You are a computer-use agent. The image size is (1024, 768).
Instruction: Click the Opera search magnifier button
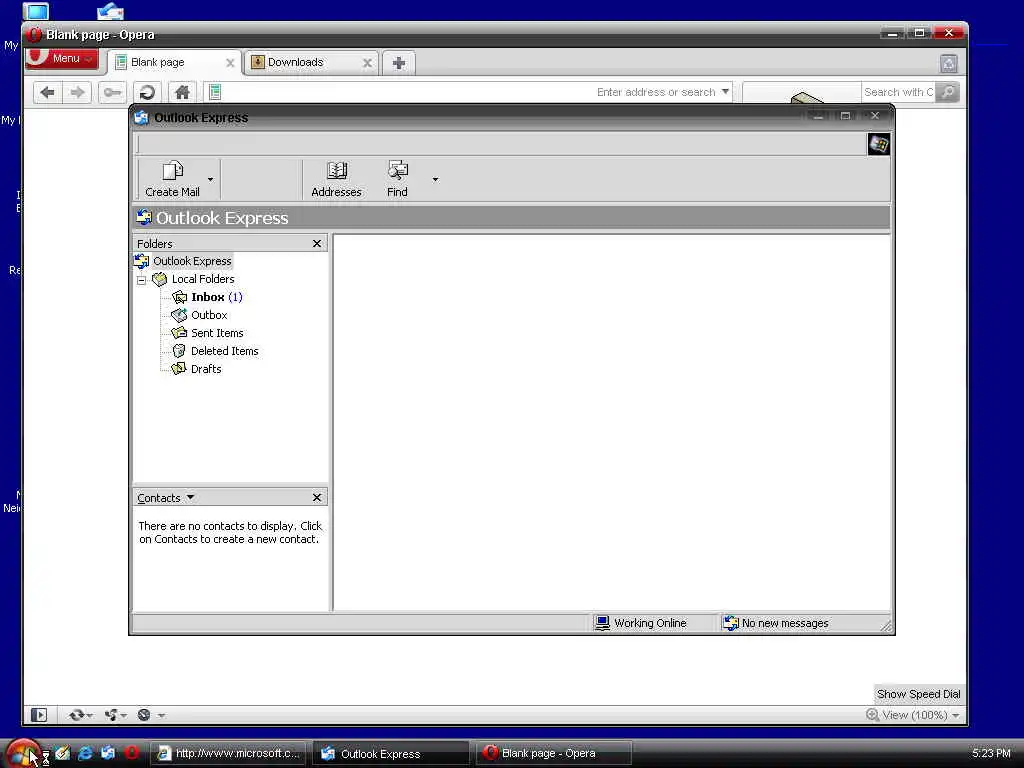pos(948,92)
